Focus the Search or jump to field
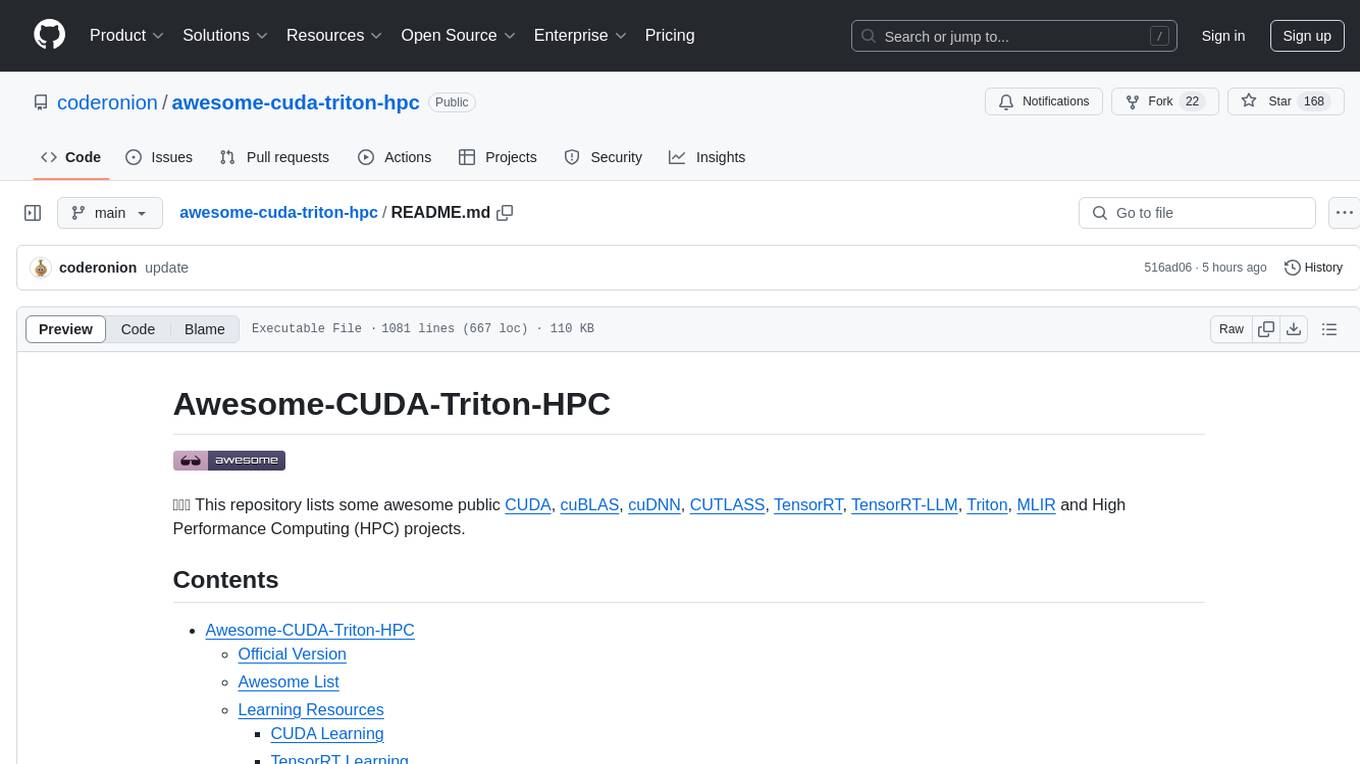Viewport: 1360px width, 764px height. point(1014,36)
